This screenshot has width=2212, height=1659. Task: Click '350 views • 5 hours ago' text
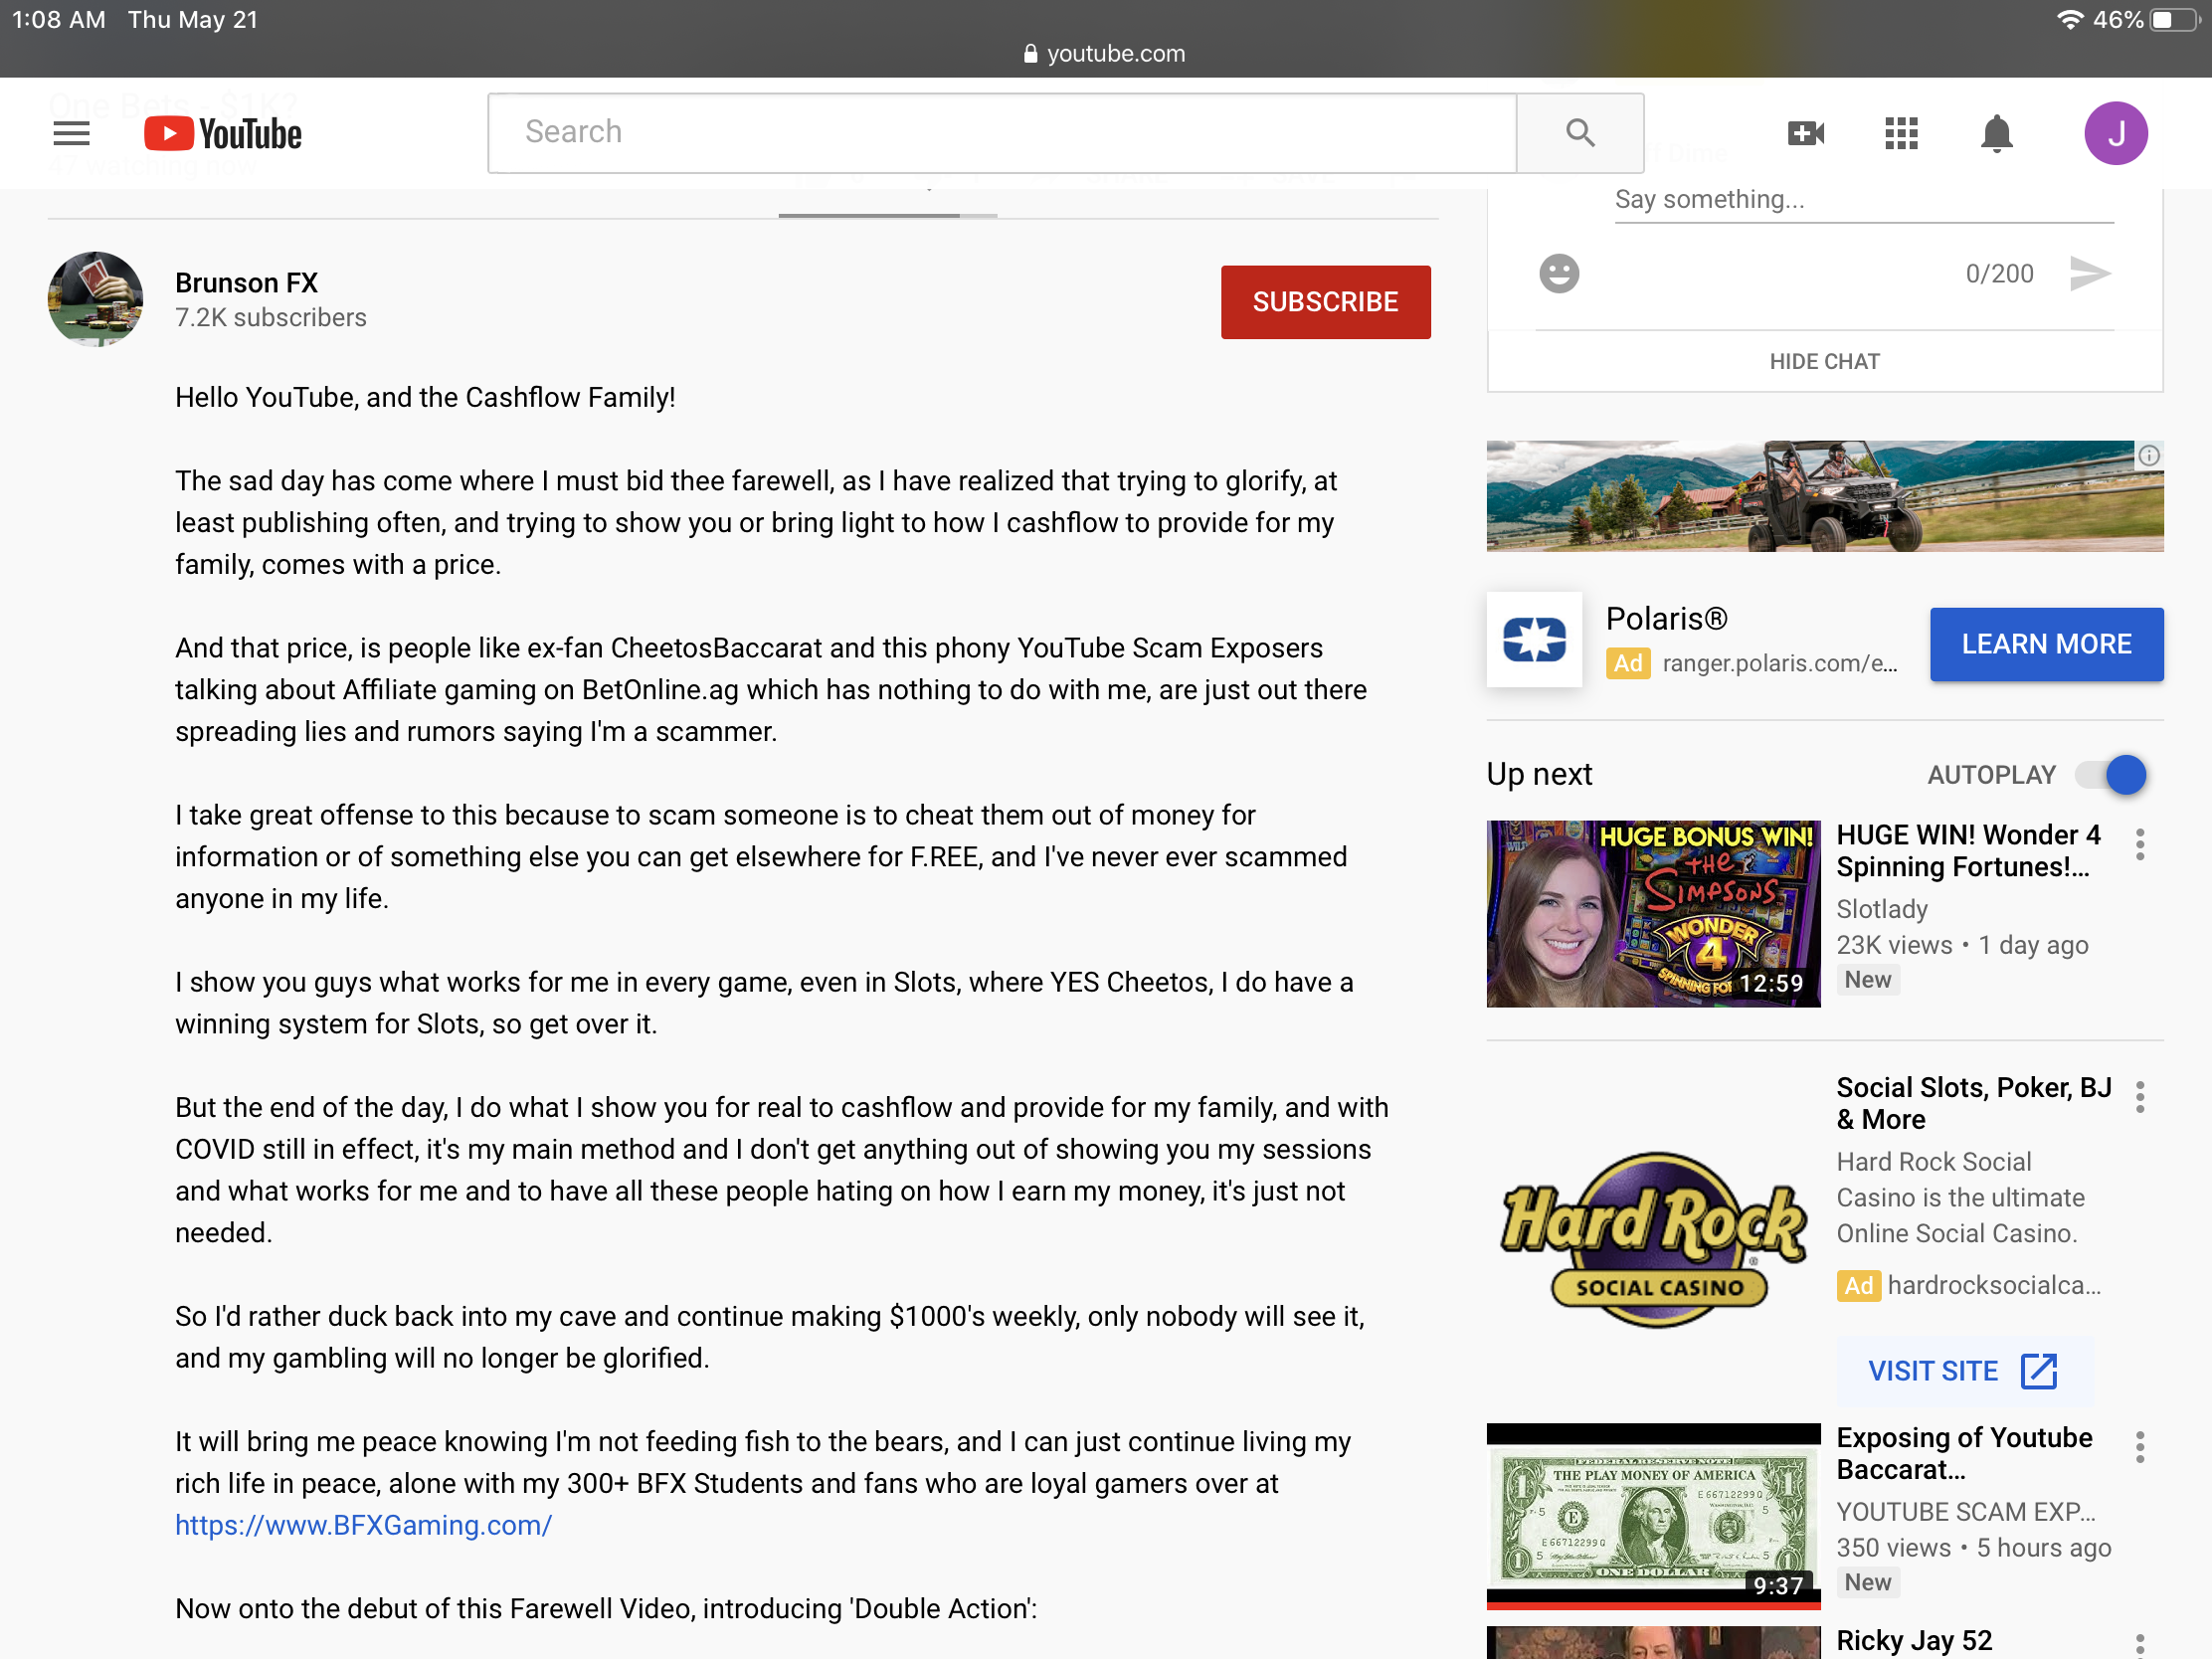[1974, 1548]
